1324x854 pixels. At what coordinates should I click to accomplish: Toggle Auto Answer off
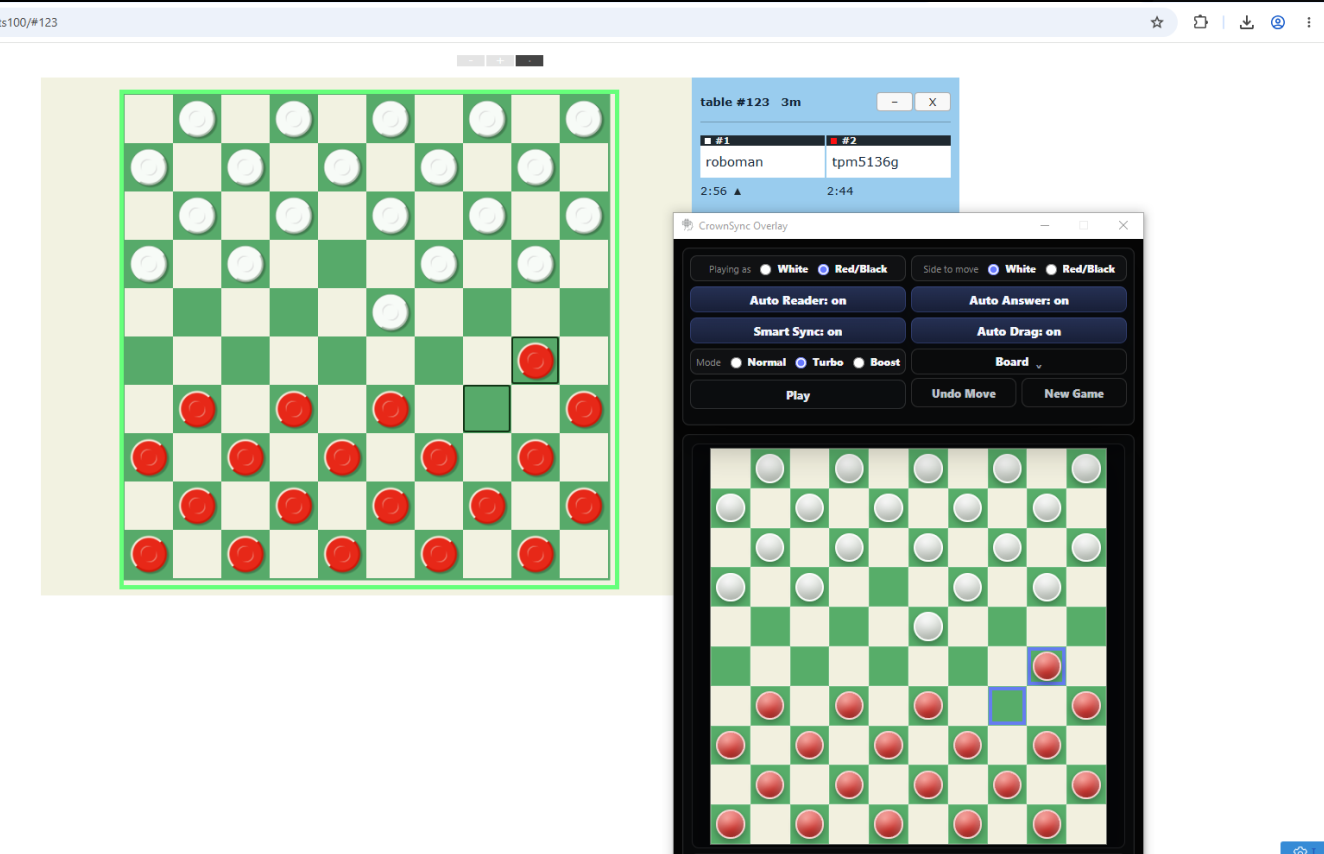point(1019,300)
